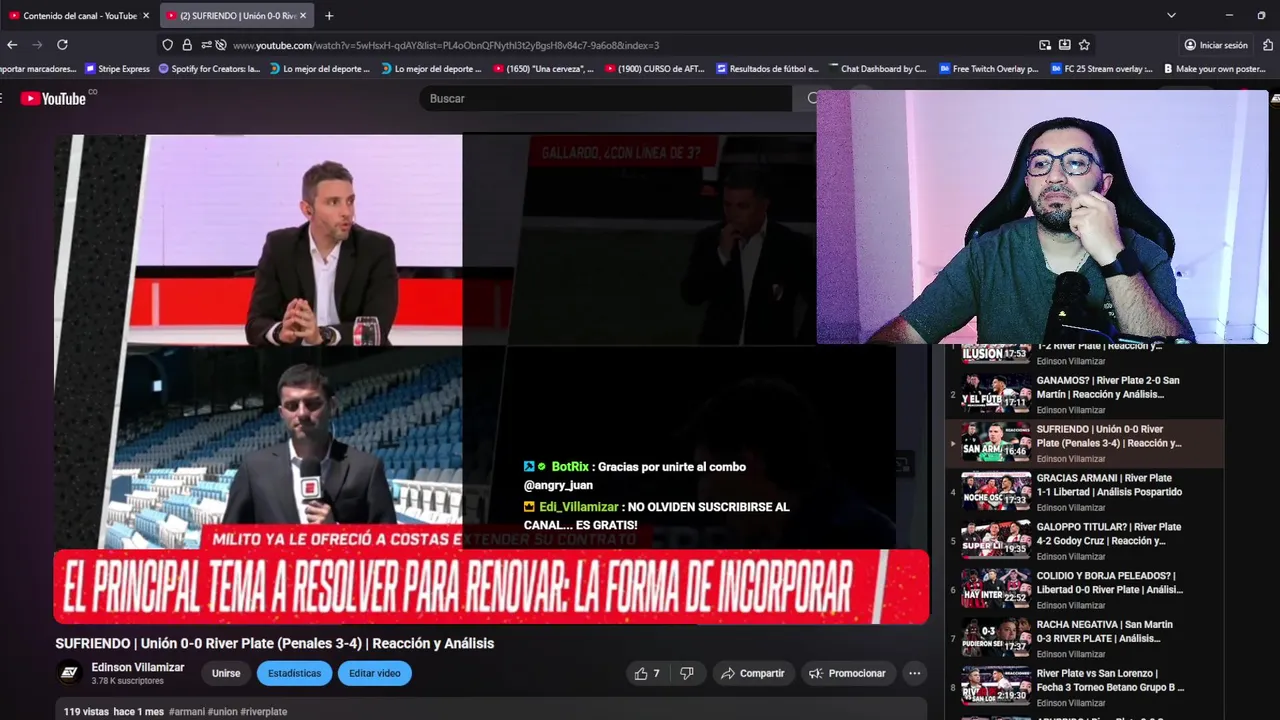Open the 'Estadísticas' button
Screen dimensions: 1280x720
click(294, 673)
